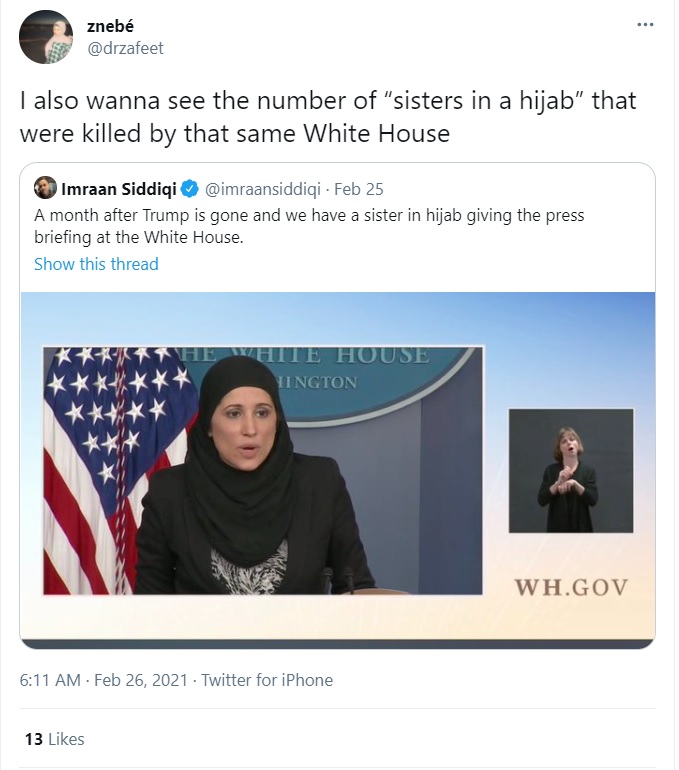
Task: View the 13 Likes list
Action: point(54,739)
